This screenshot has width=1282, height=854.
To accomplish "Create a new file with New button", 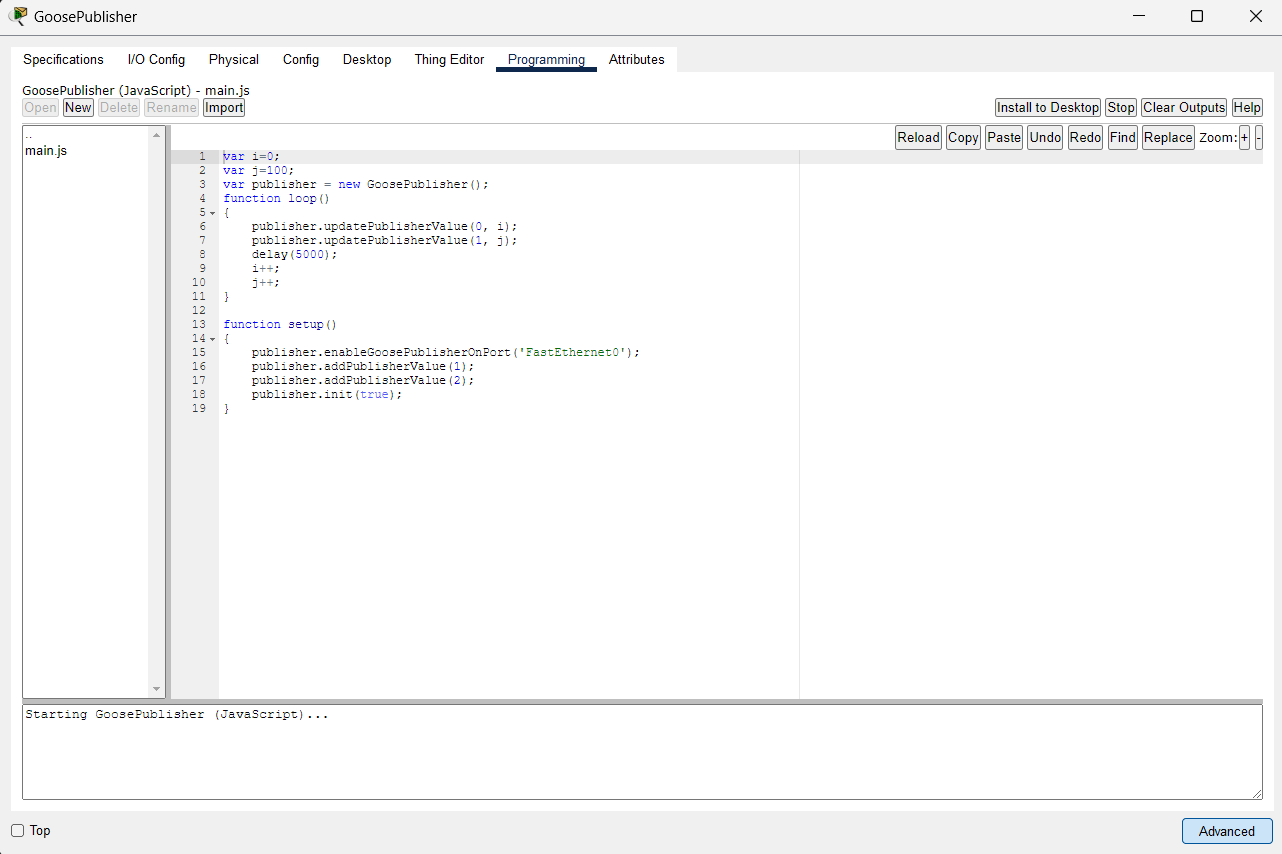I will click(x=78, y=108).
